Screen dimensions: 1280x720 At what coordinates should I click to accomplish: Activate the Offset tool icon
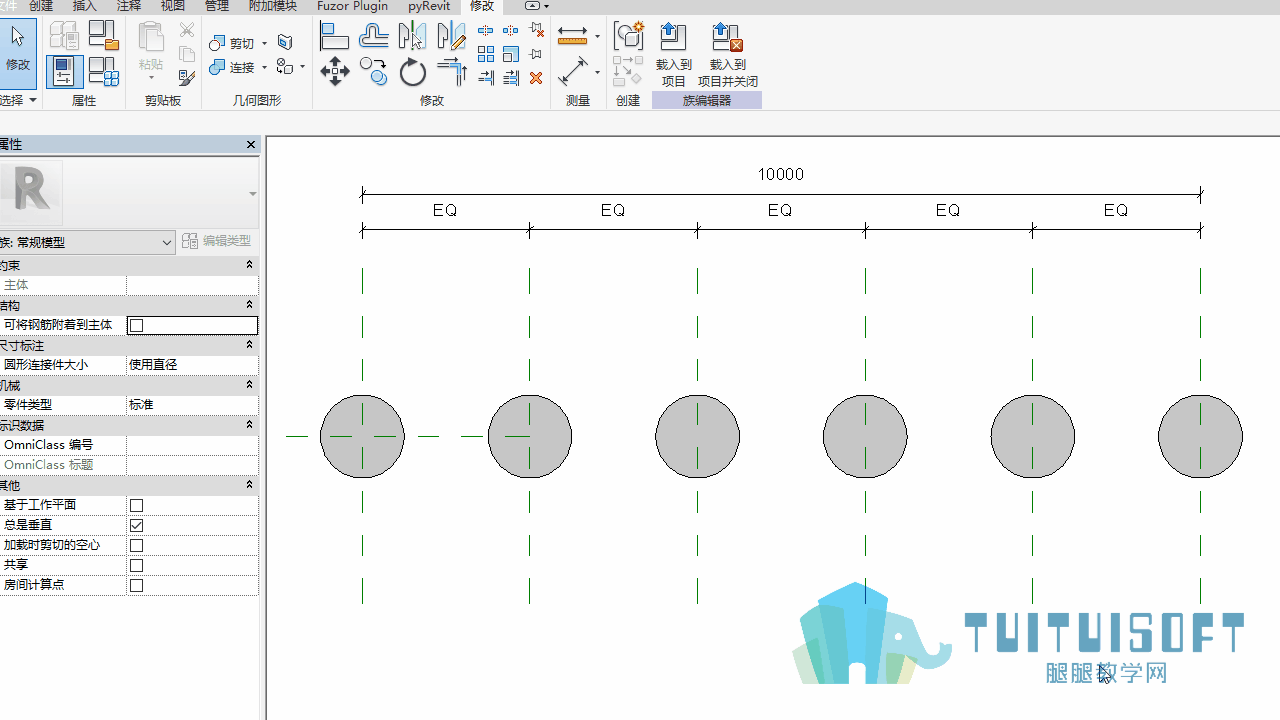(374, 37)
